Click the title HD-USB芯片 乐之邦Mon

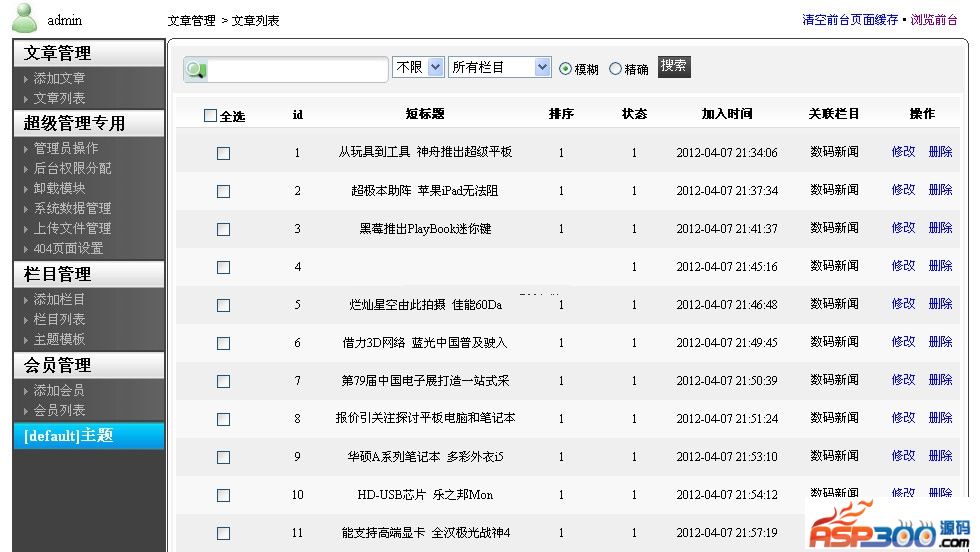point(425,495)
